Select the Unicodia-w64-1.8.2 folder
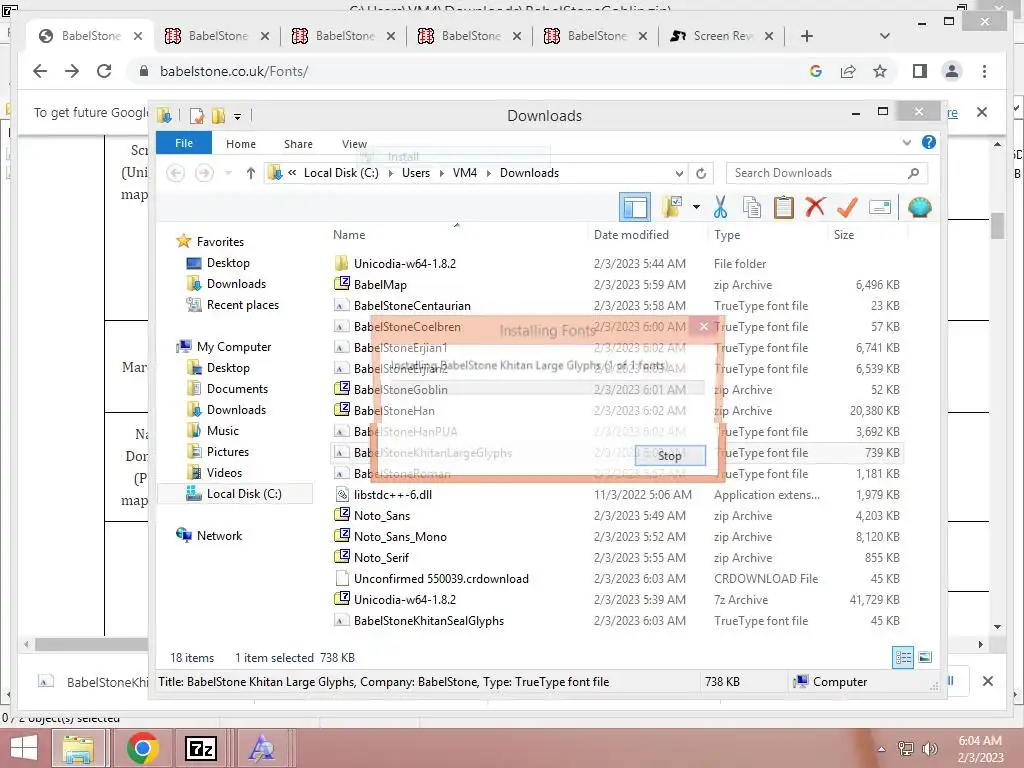 [x=405, y=264]
